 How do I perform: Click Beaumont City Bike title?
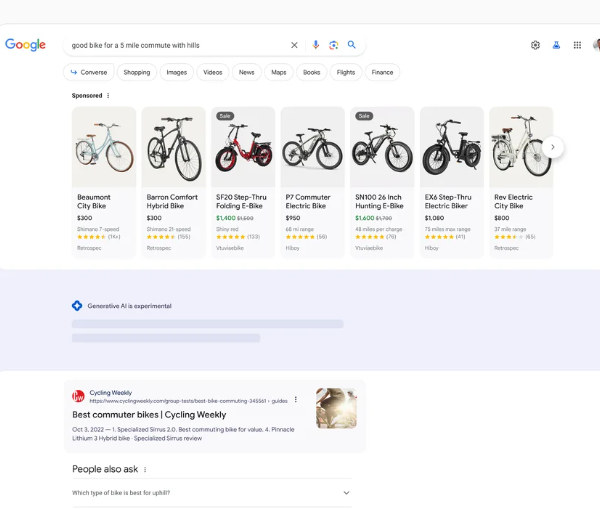(94, 202)
